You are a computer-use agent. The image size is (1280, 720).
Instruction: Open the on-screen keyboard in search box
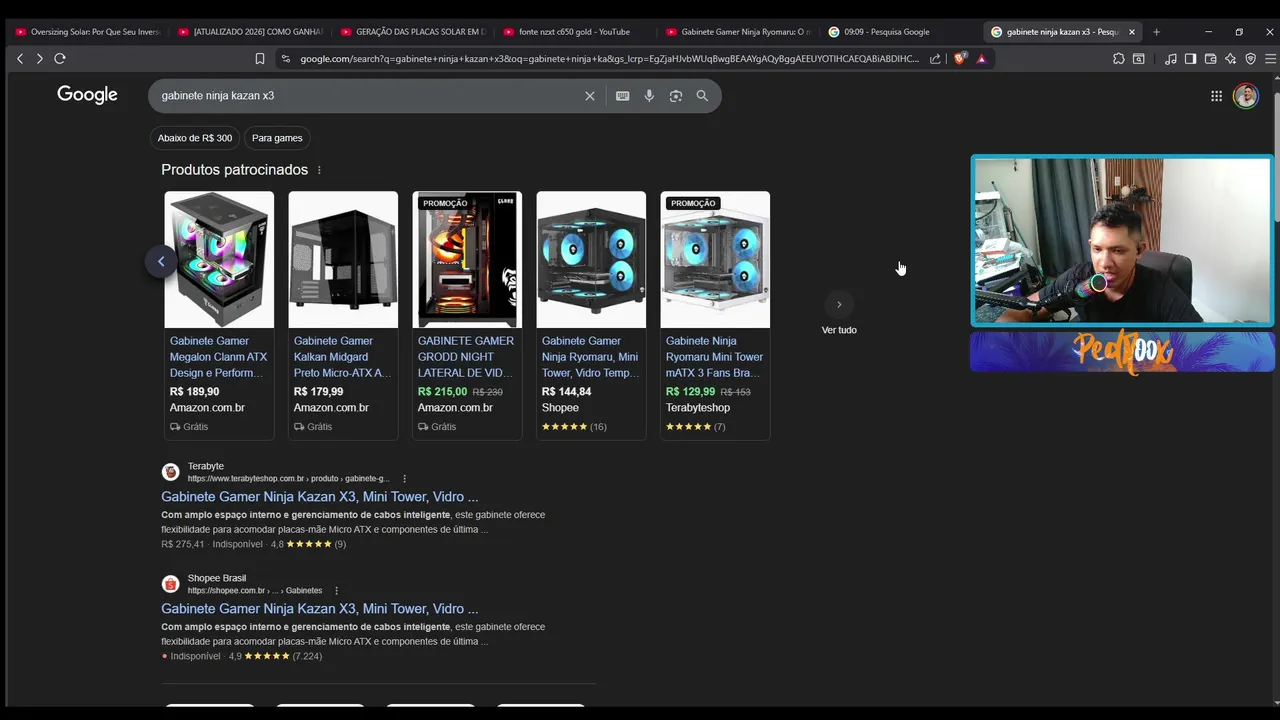pyautogui.click(x=622, y=96)
